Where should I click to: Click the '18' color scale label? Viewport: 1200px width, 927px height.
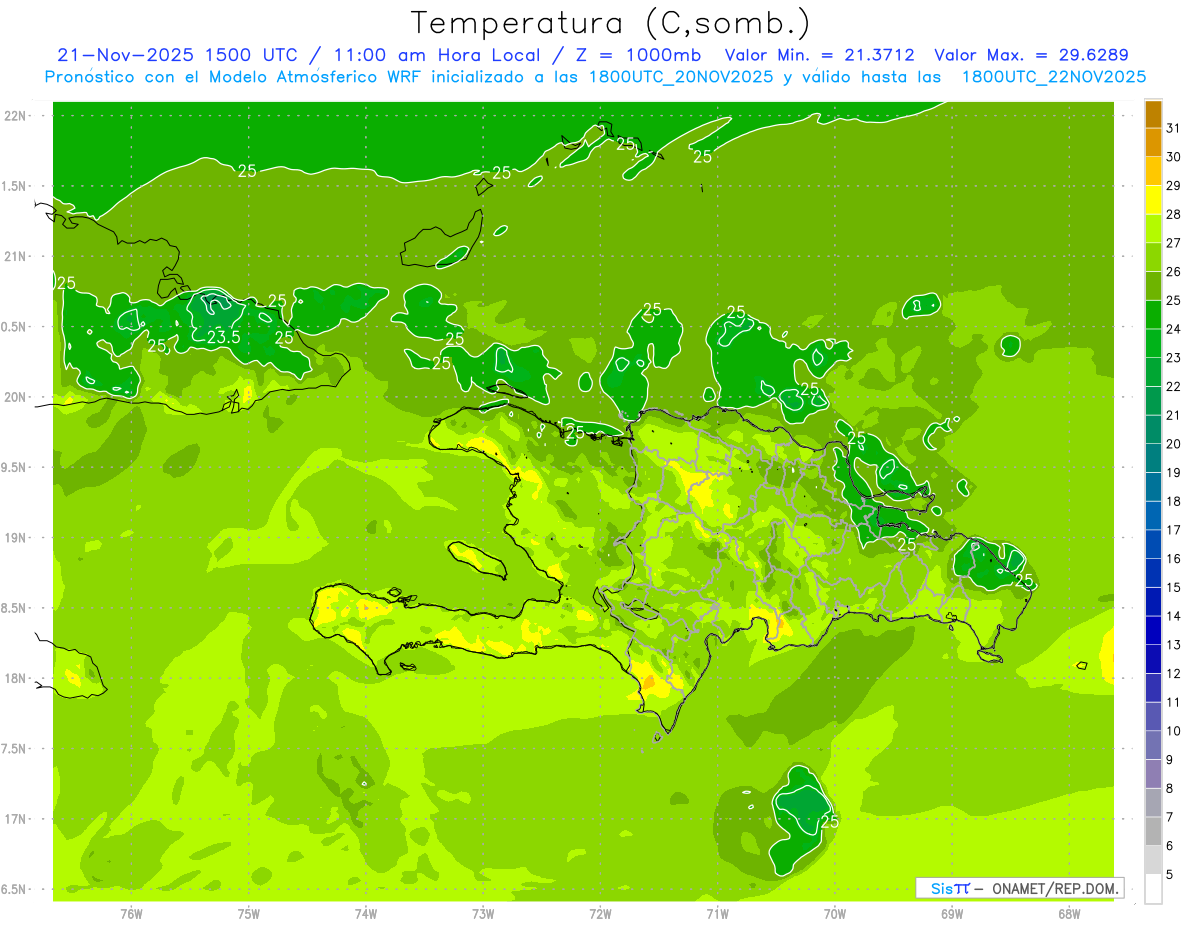point(1173,501)
